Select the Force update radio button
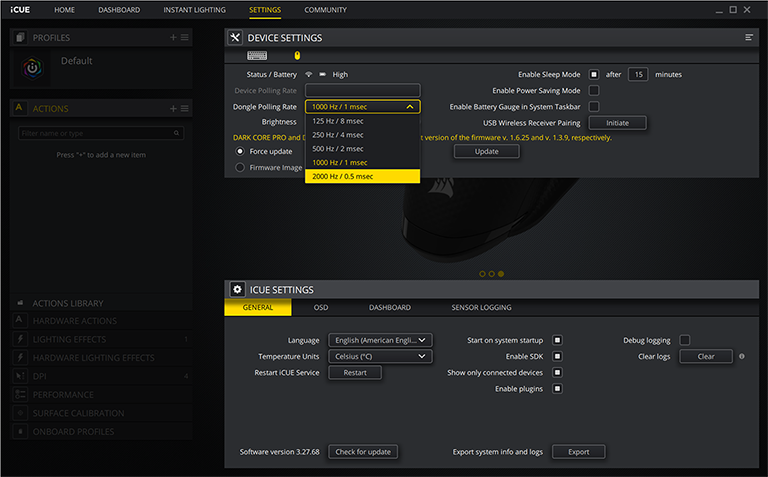Image resolution: width=768 pixels, height=477 pixels. point(240,151)
